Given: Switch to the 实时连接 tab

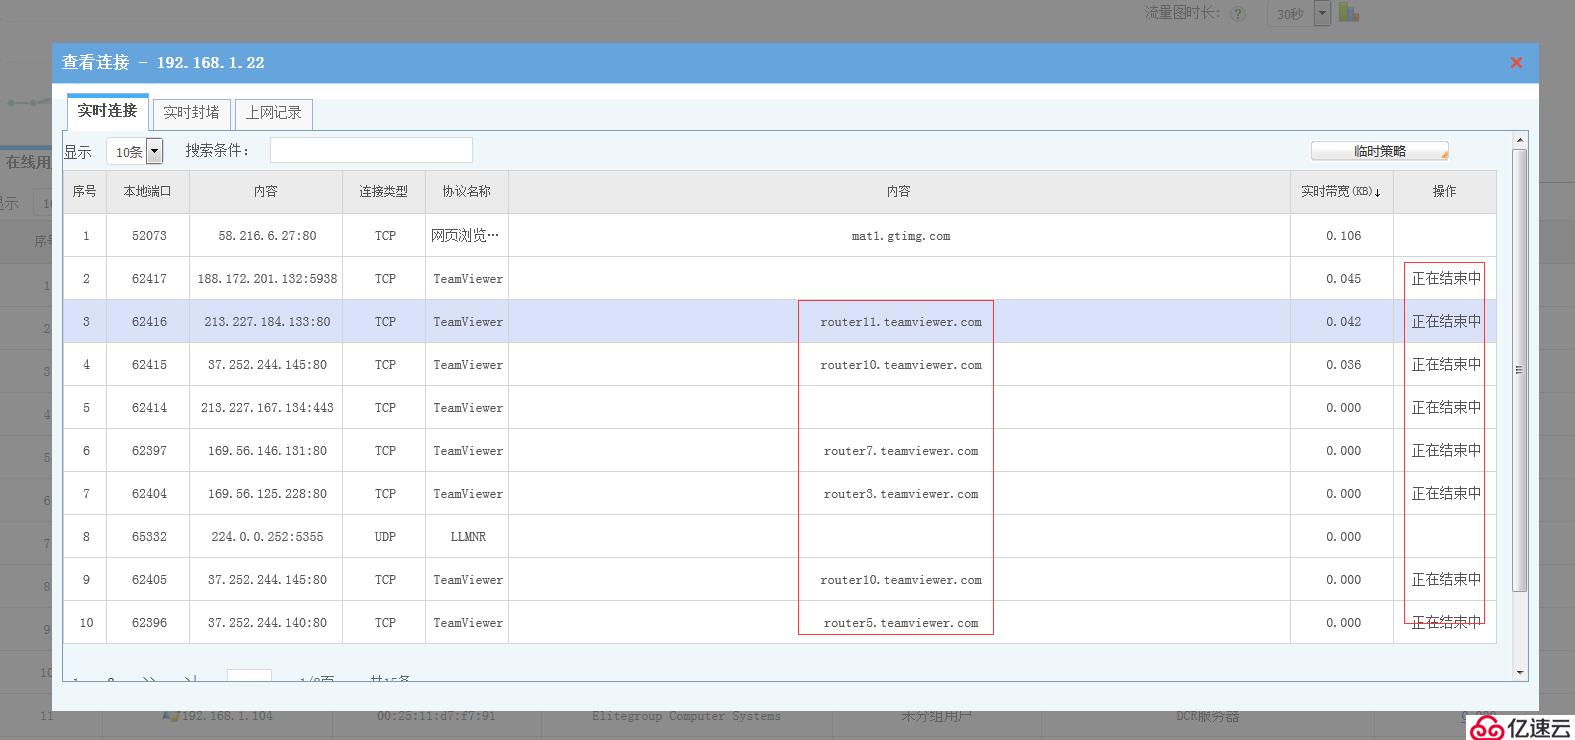Looking at the screenshot, I should (107, 111).
